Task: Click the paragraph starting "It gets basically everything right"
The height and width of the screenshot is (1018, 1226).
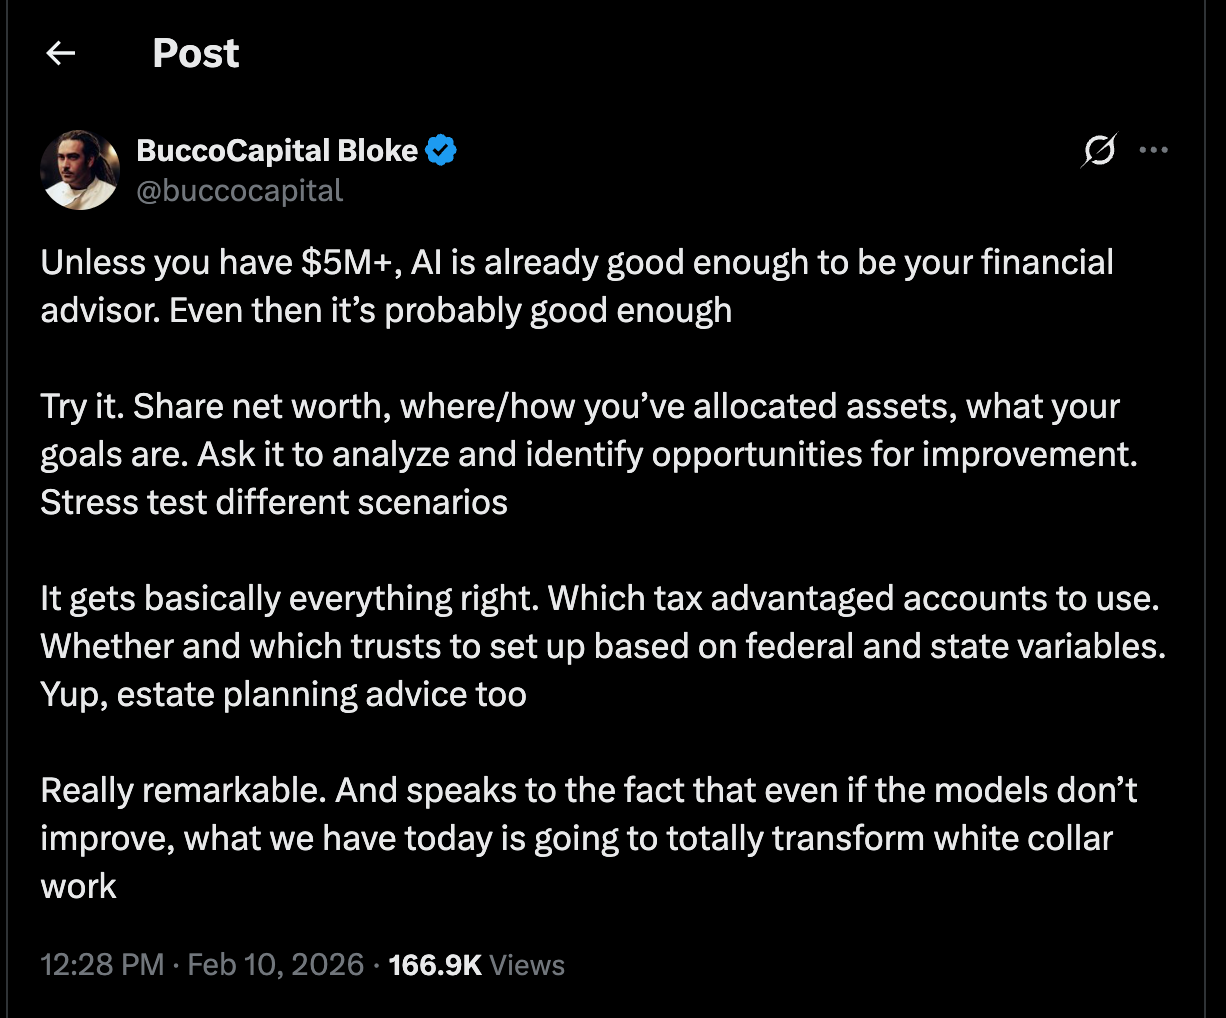Action: coord(602,646)
